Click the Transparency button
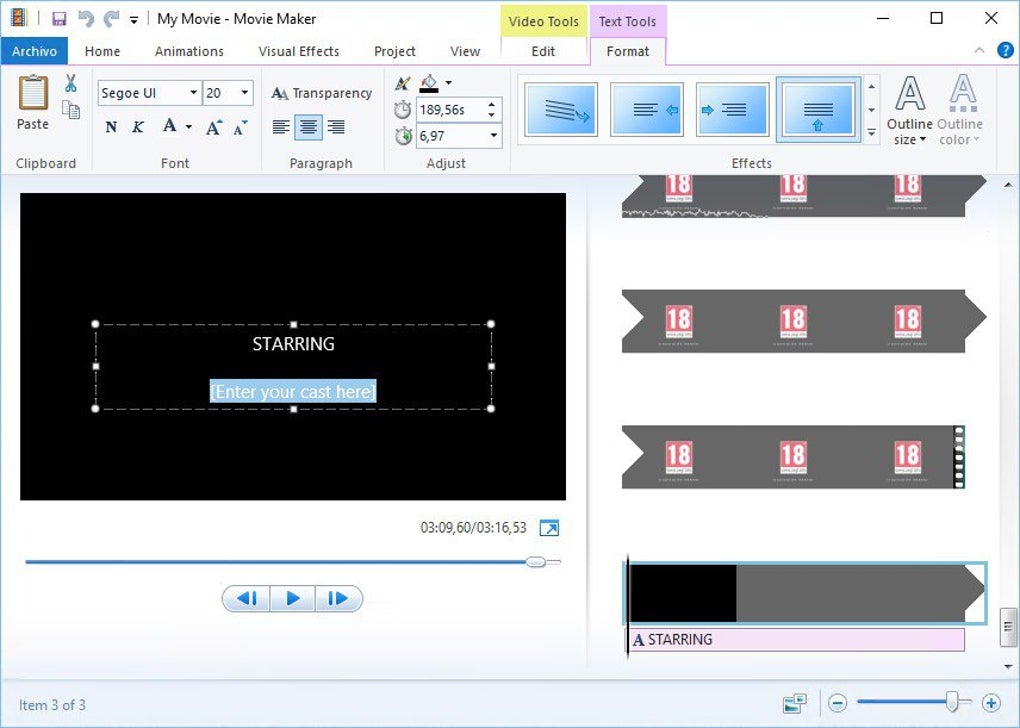 [322, 93]
